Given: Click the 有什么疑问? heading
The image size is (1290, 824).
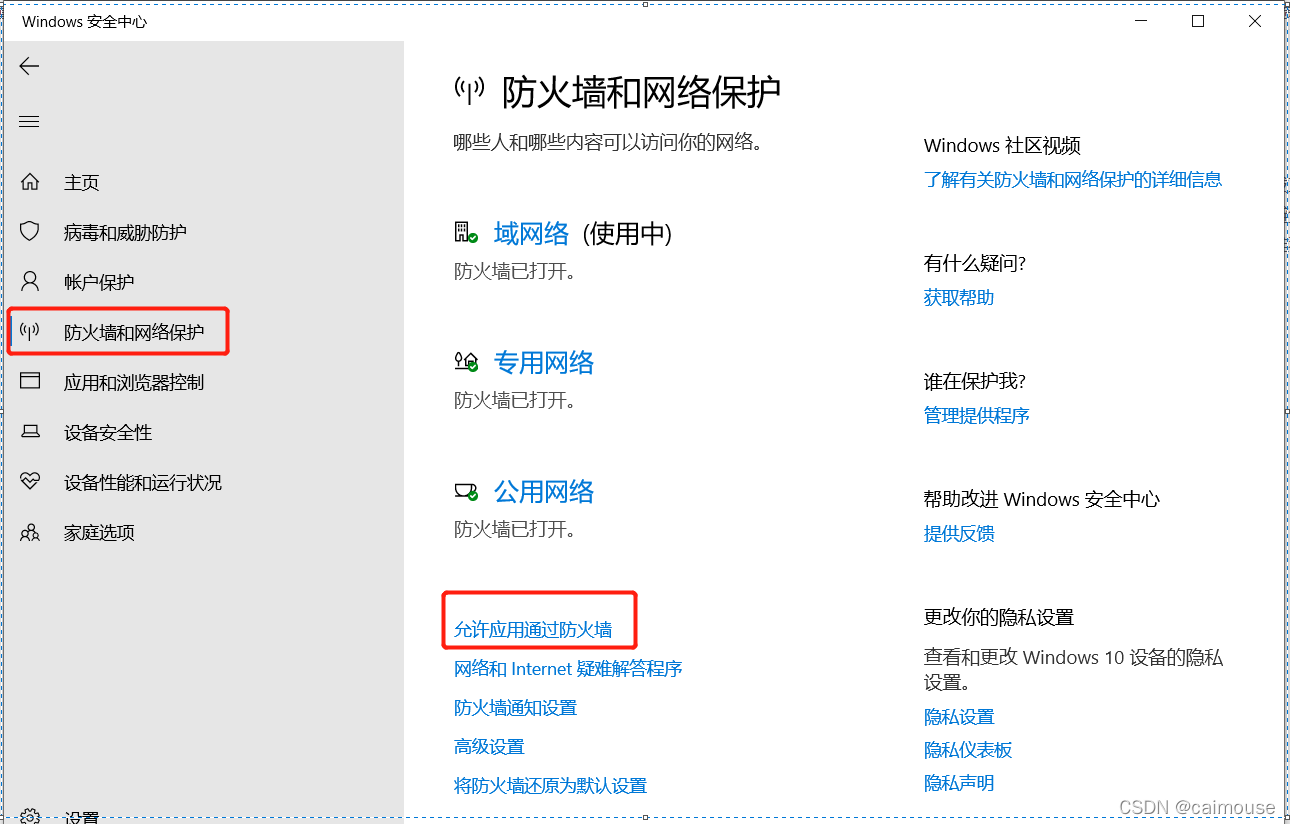Looking at the screenshot, I should click(x=975, y=263).
